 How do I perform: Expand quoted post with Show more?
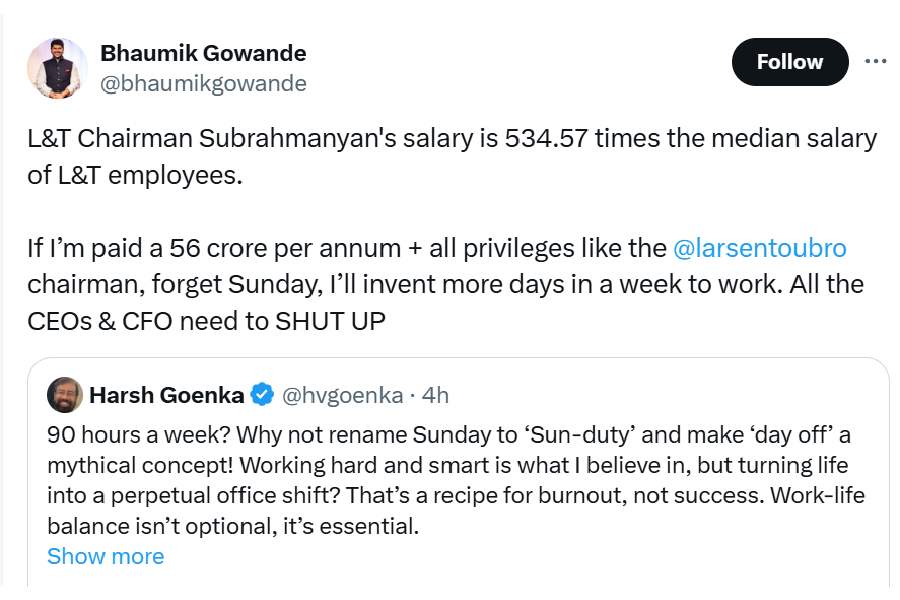point(105,556)
